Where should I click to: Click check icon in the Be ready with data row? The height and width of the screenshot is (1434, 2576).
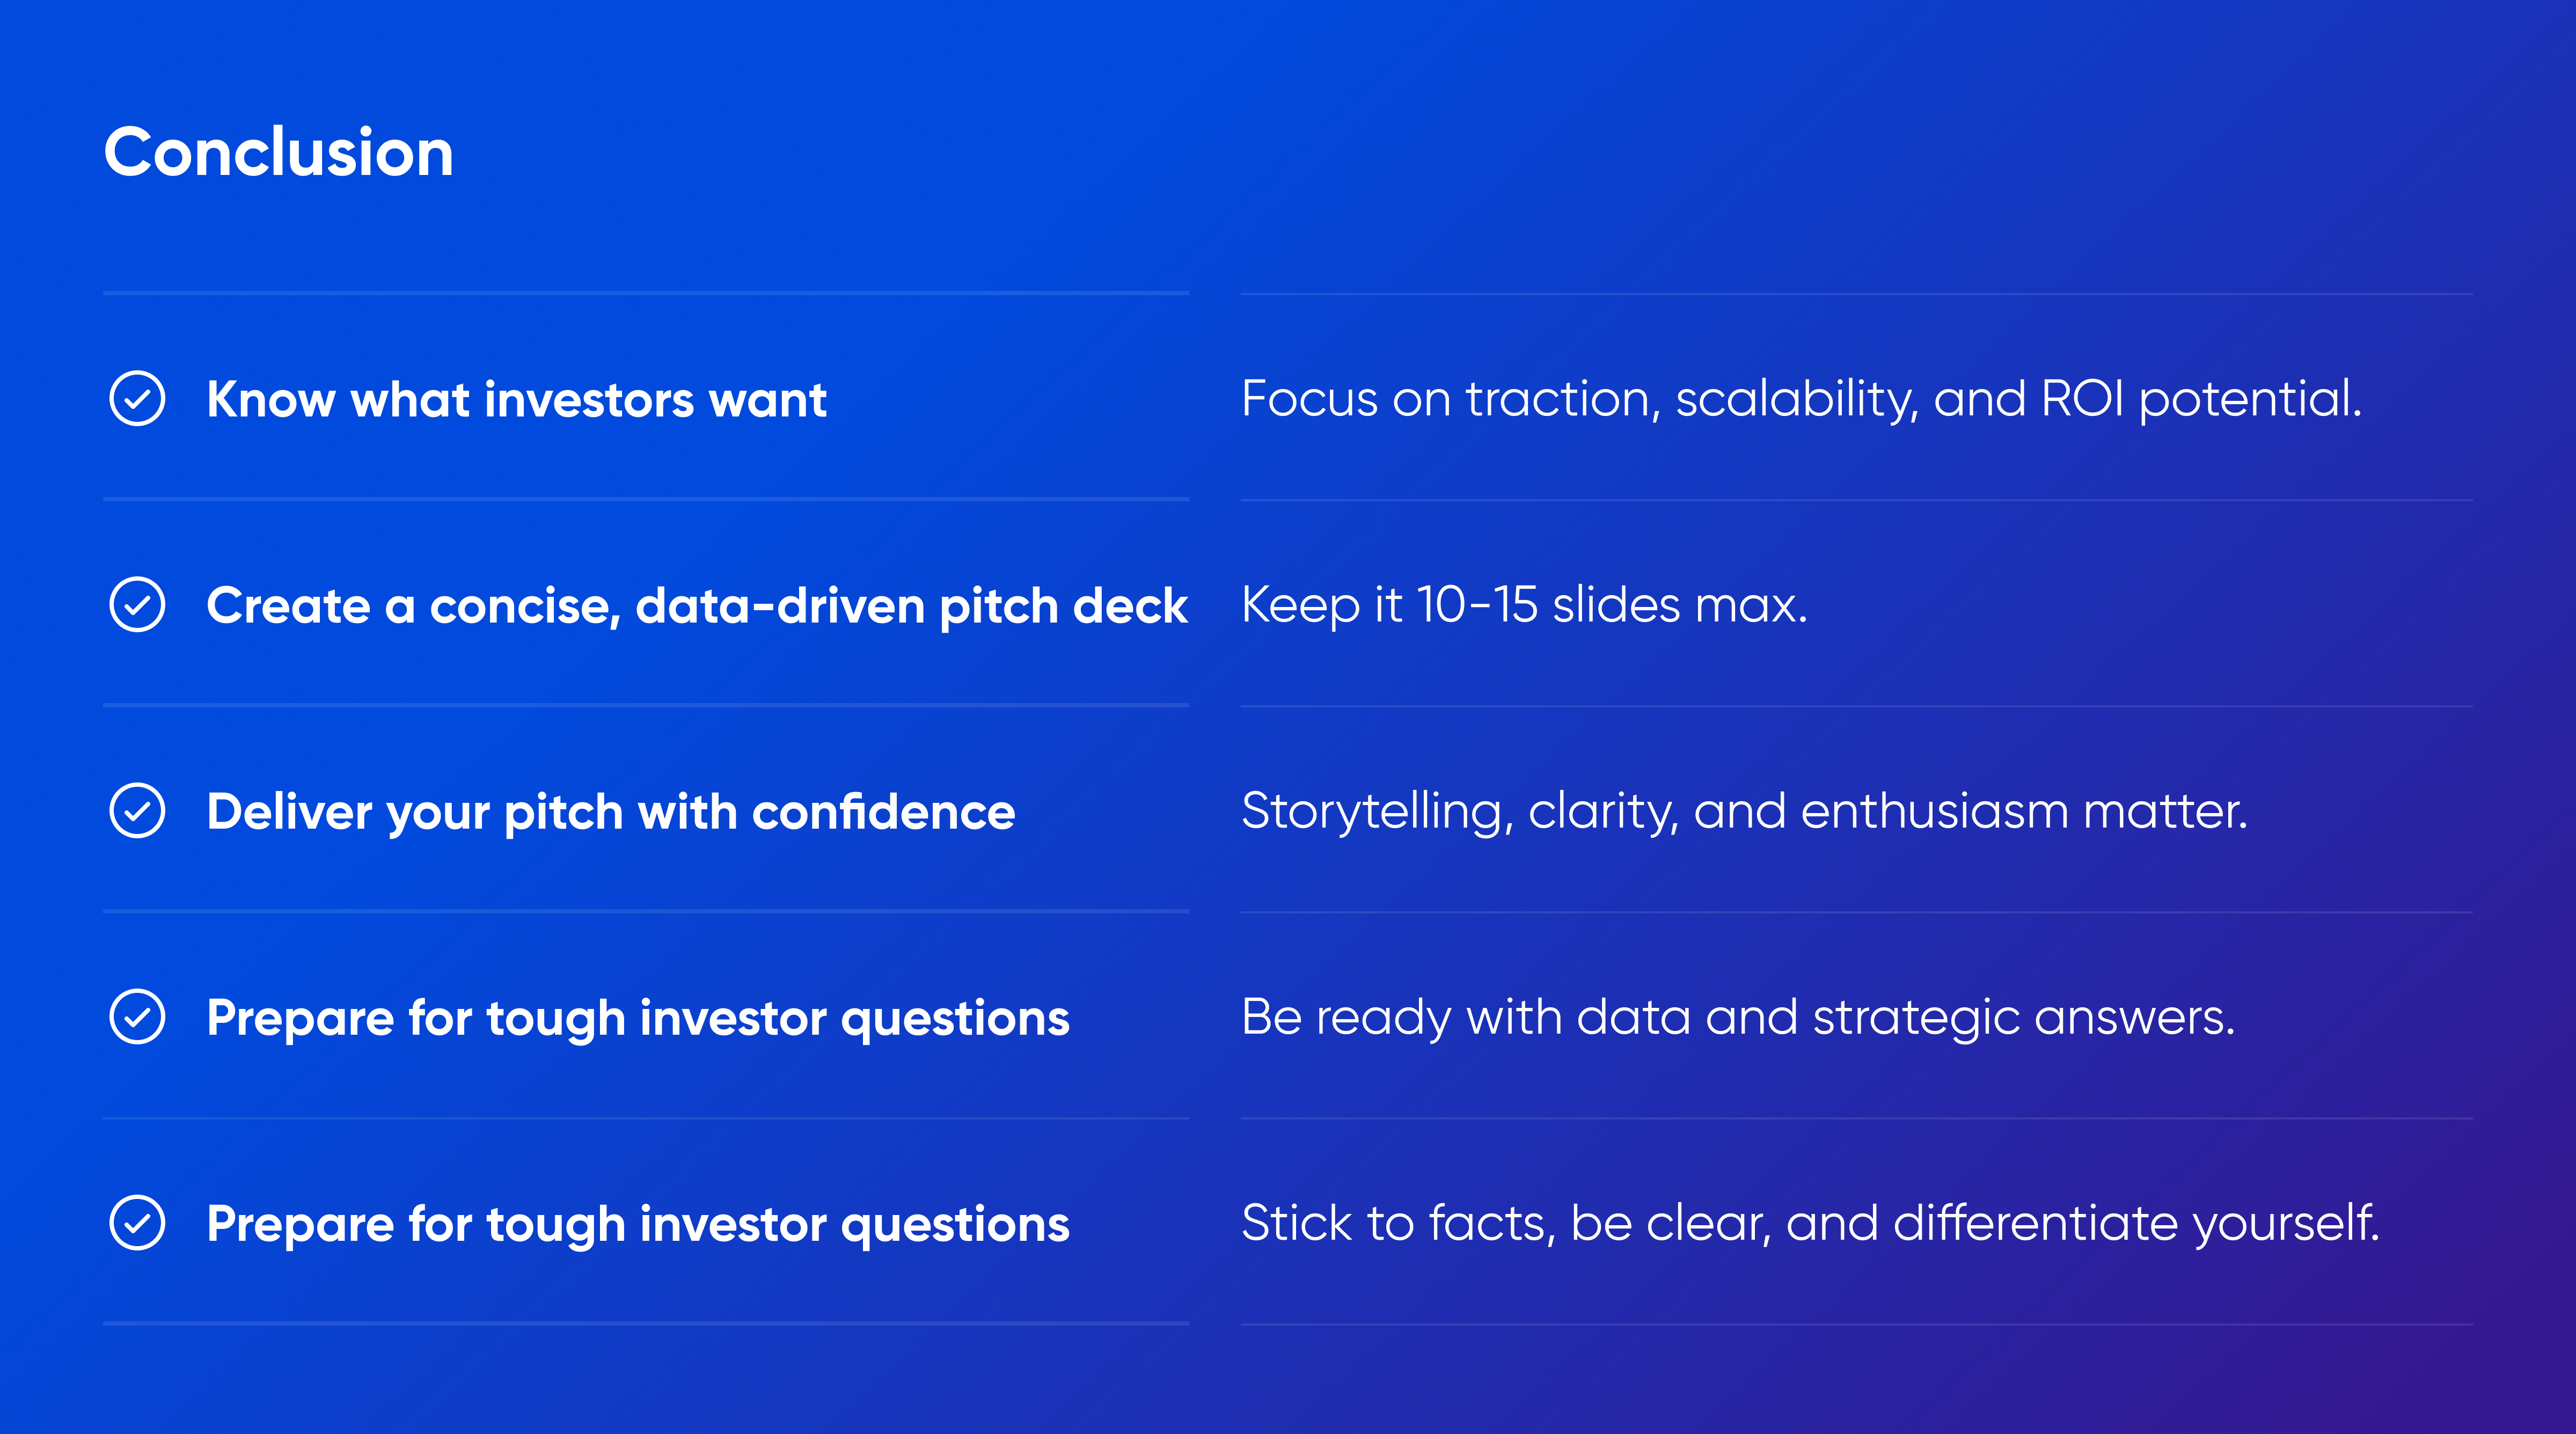pos(137,1017)
